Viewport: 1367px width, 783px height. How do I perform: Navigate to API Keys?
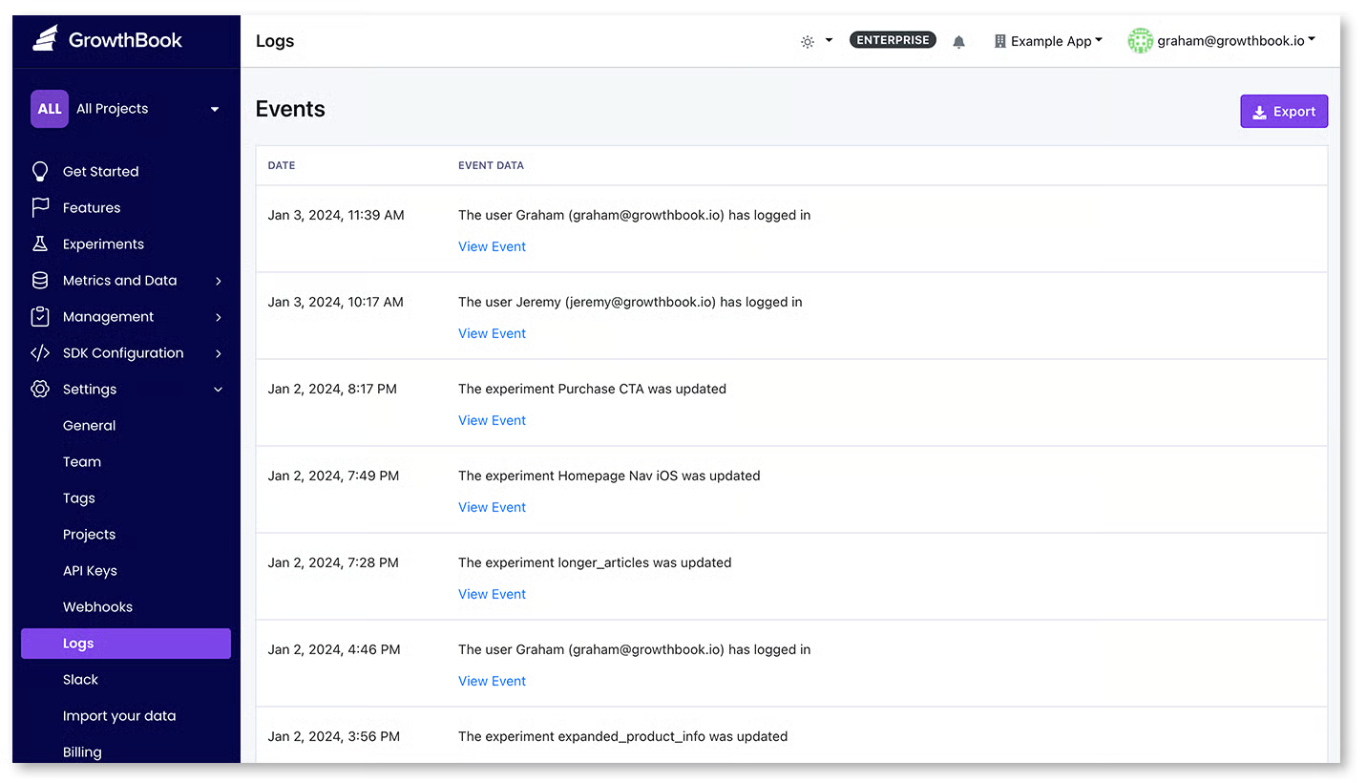point(90,571)
